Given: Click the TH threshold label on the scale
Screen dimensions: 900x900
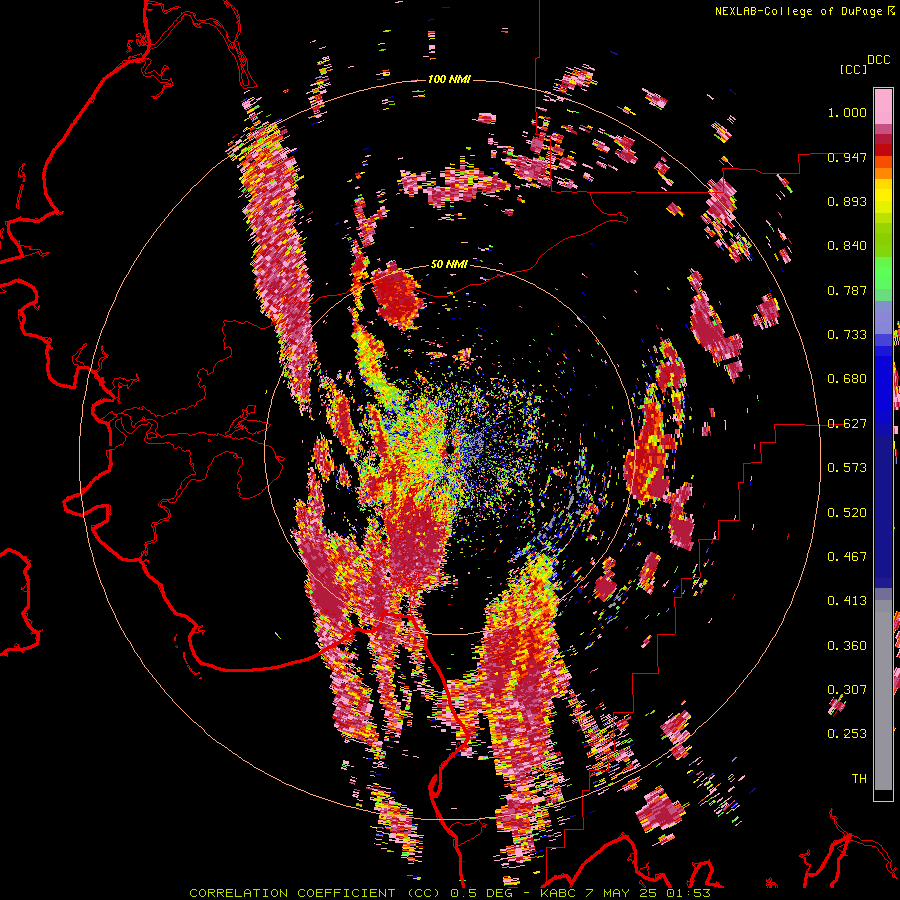Looking at the screenshot, I should pos(859,779).
